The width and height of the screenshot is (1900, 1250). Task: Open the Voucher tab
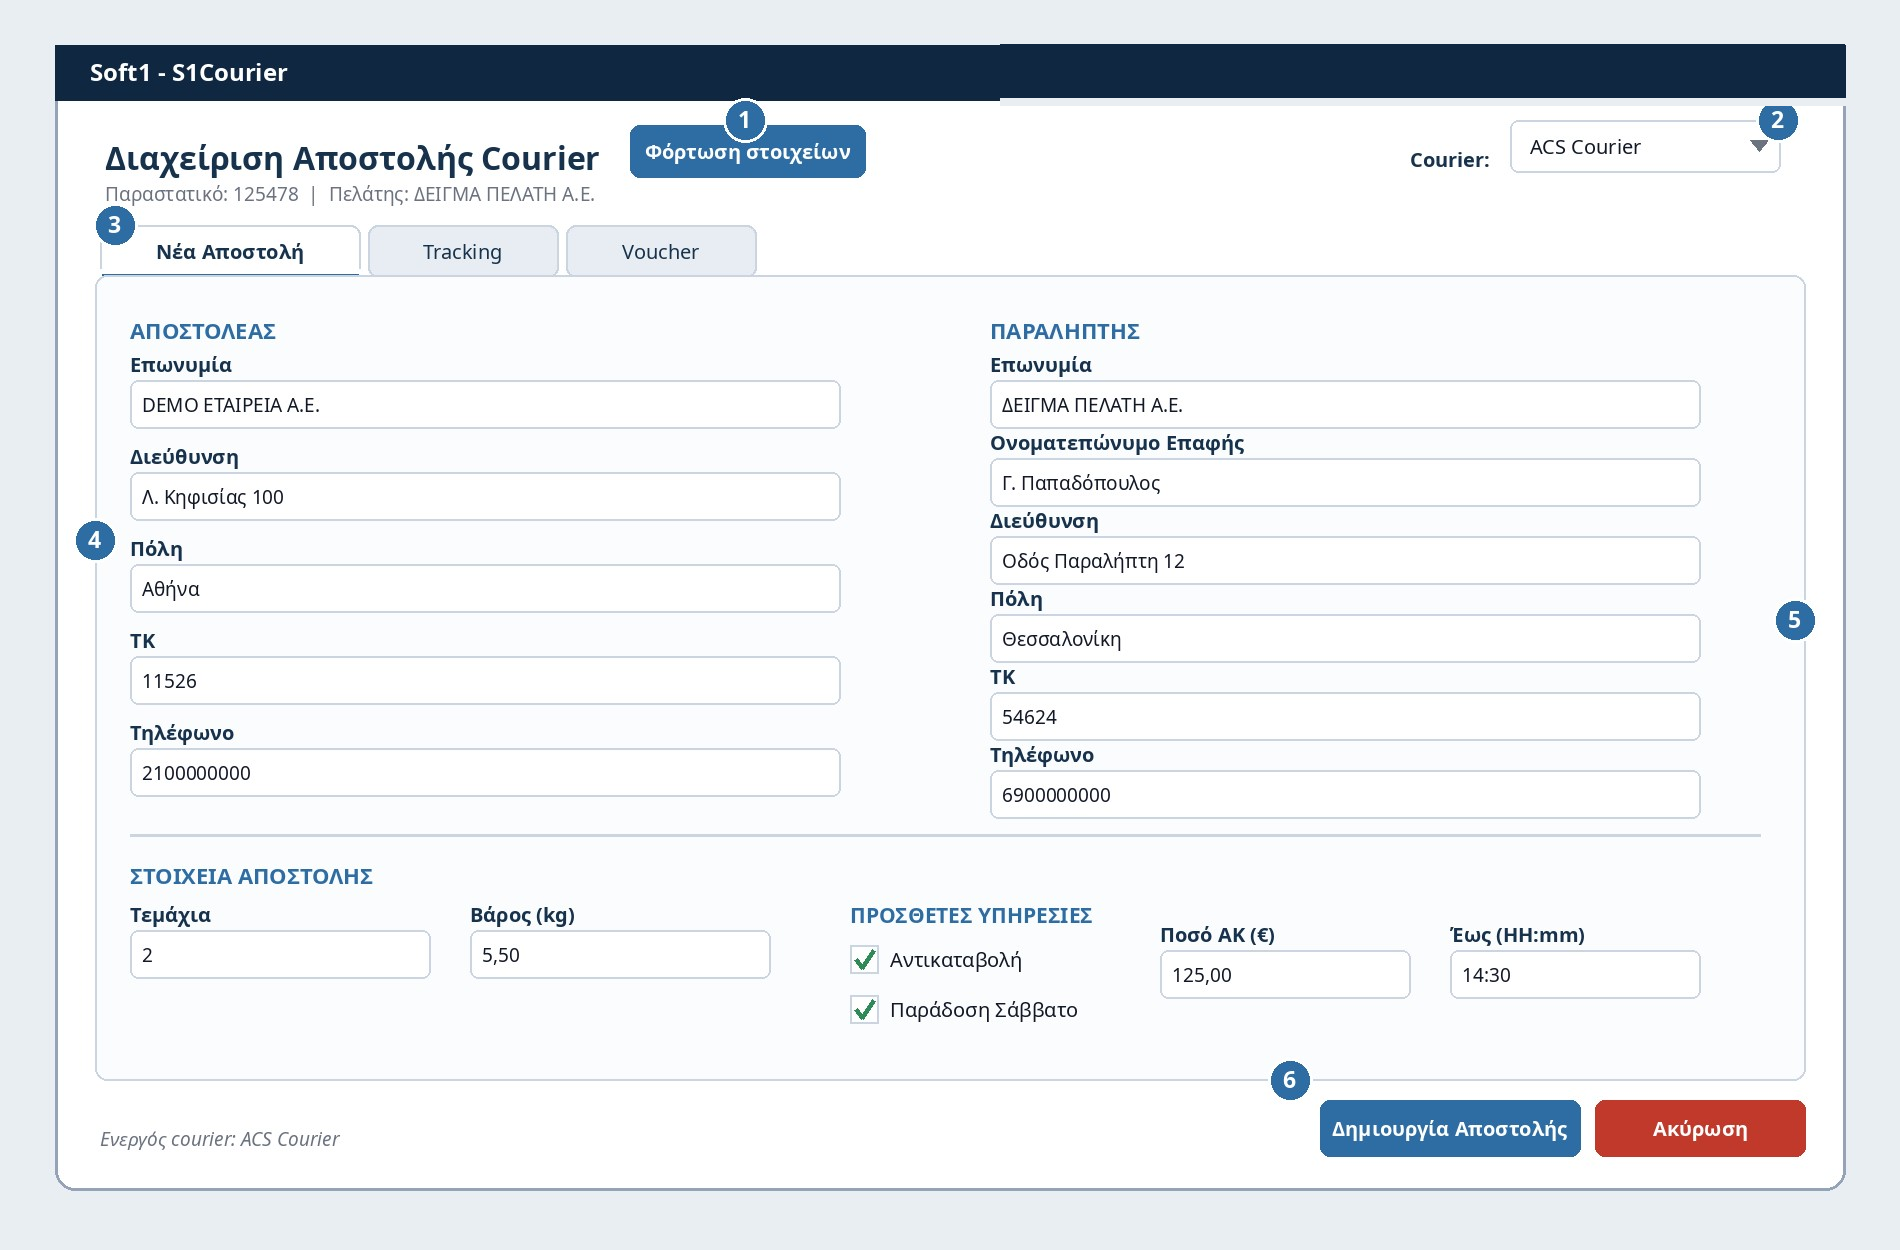(660, 251)
